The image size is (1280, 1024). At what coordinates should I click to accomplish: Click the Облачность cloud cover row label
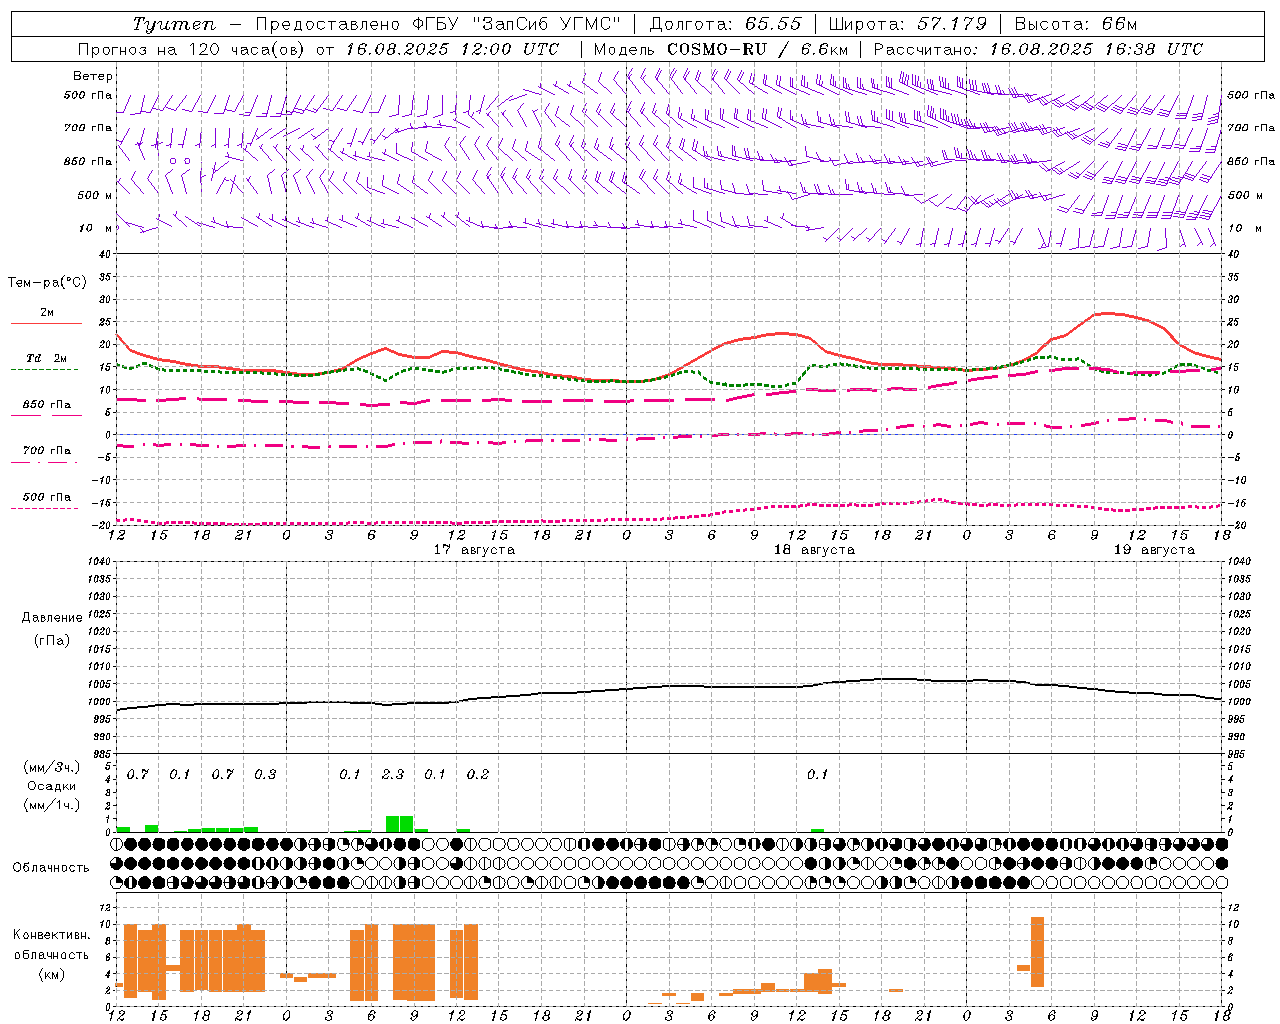51,867
